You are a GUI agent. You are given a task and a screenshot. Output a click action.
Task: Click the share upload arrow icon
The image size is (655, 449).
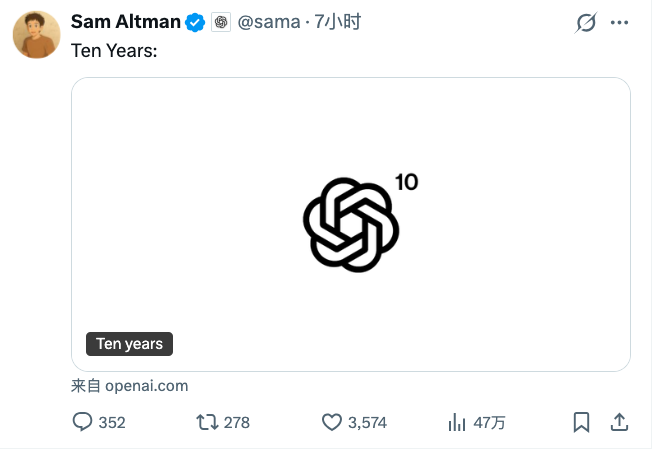coord(619,422)
